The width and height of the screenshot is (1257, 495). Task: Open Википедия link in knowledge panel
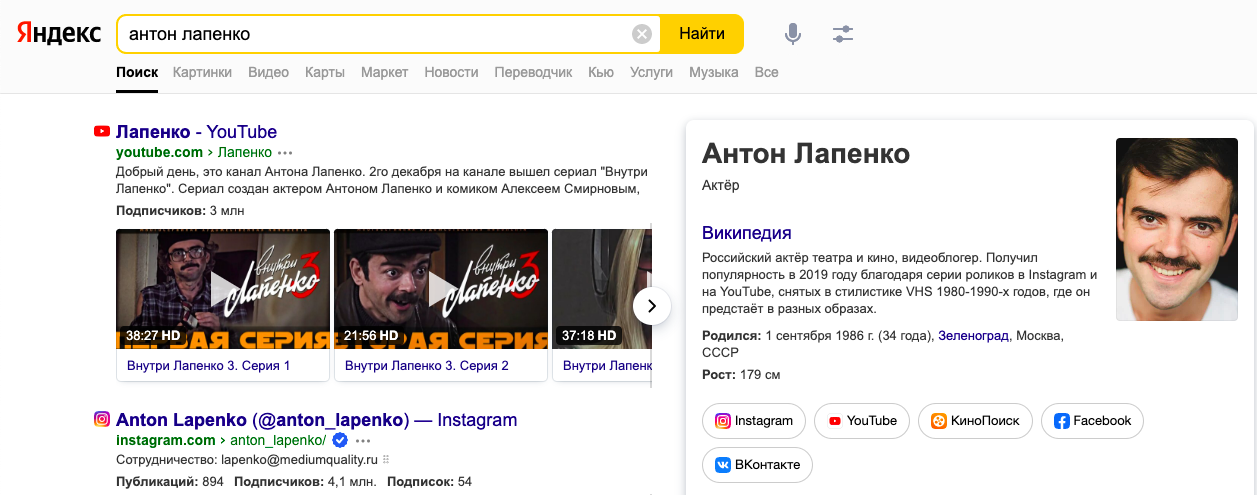747,233
